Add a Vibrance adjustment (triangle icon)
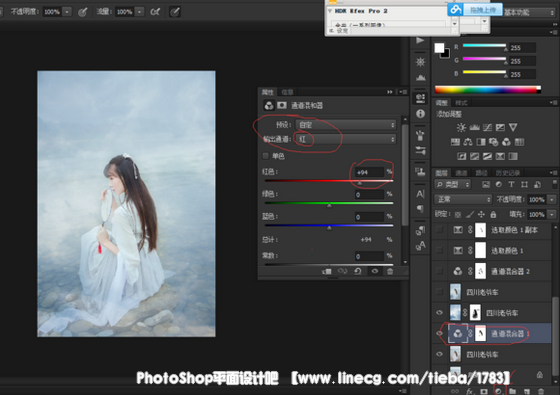Screen dimensions: 560x395 [x=513, y=128]
